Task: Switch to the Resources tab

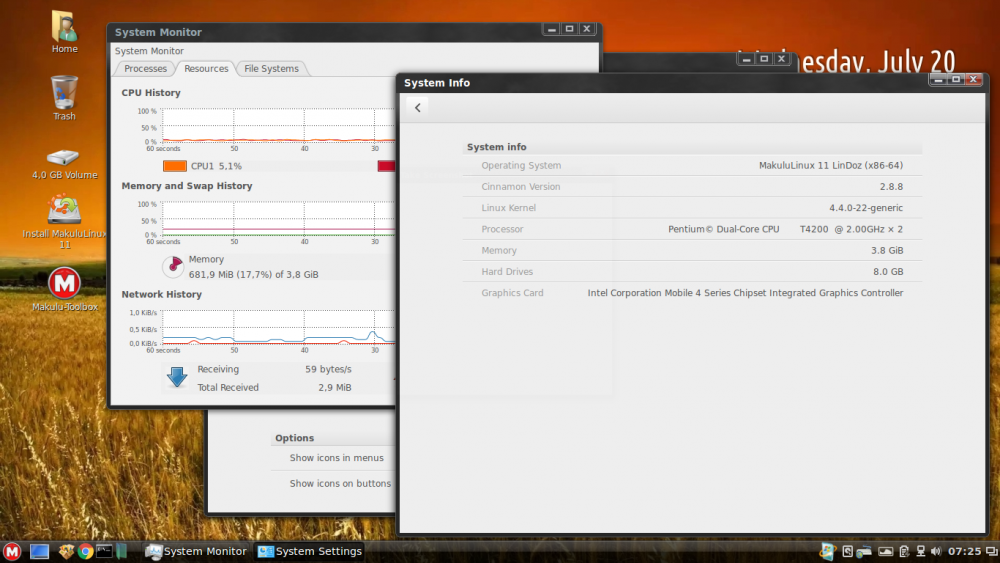Action: click(206, 68)
